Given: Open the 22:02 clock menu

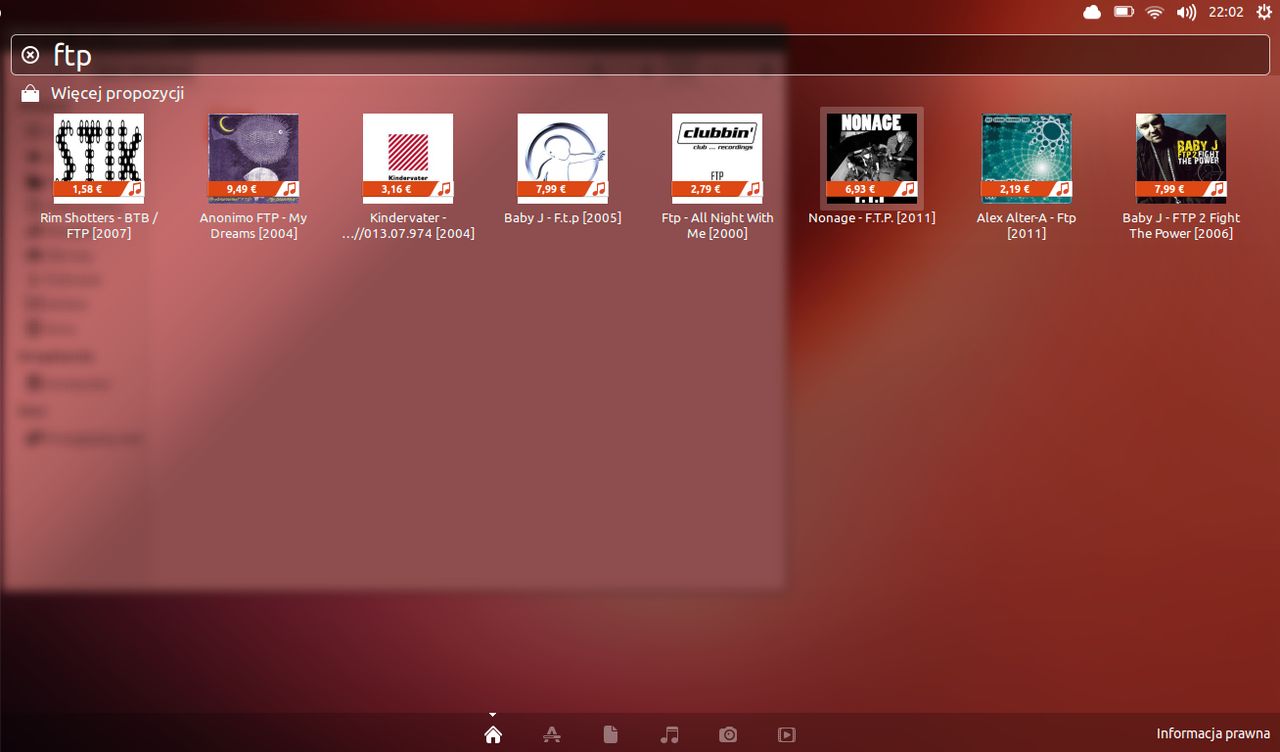Looking at the screenshot, I should [1225, 12].
